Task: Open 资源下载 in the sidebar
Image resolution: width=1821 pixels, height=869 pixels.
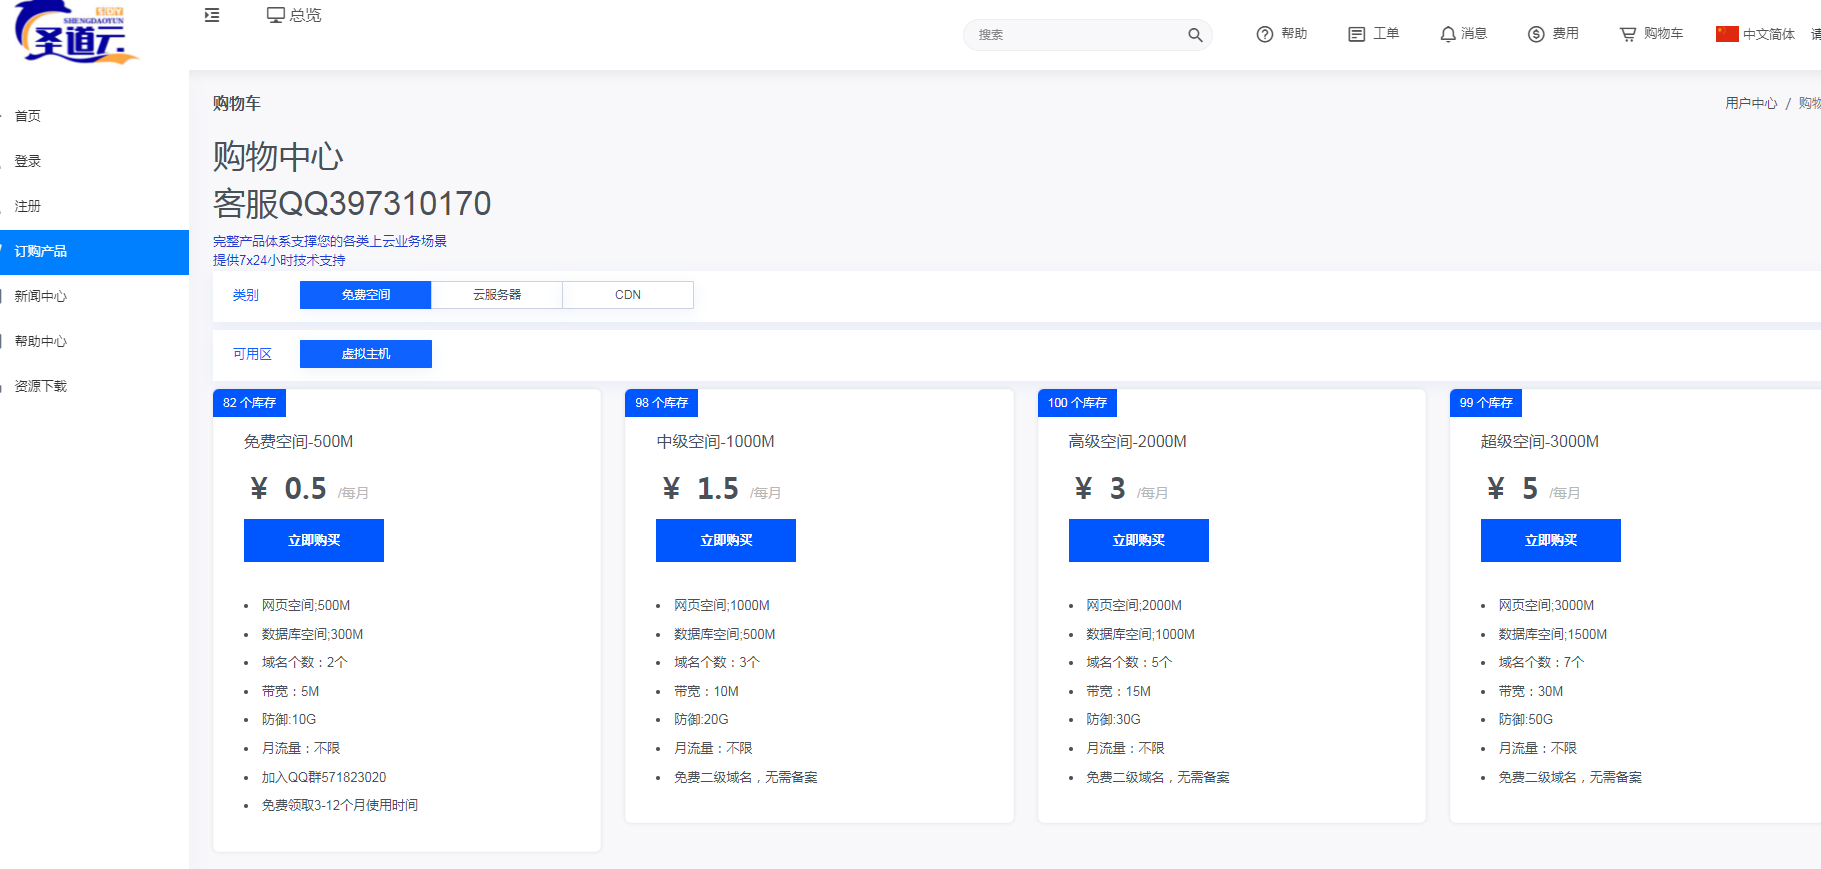Action: point(41,386)
